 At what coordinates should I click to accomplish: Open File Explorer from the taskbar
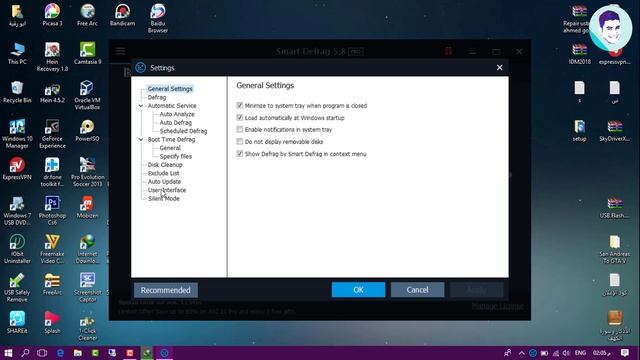point(78,353)
